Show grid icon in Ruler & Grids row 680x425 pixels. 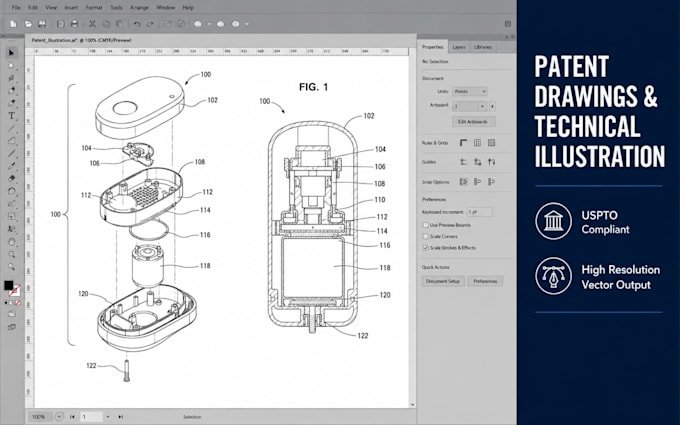pyautogui.click(x=477, y=143)
